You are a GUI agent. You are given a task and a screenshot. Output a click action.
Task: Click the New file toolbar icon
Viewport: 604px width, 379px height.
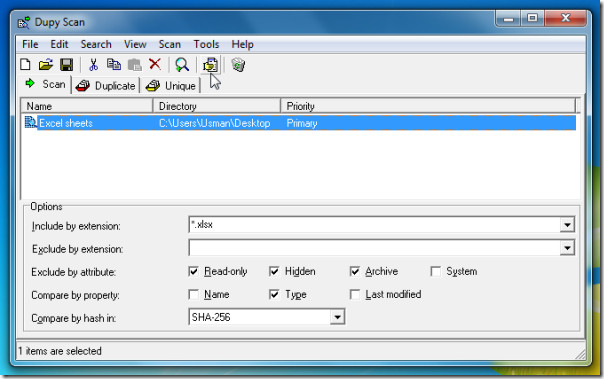pyautogui.click(x=25, y=64)
